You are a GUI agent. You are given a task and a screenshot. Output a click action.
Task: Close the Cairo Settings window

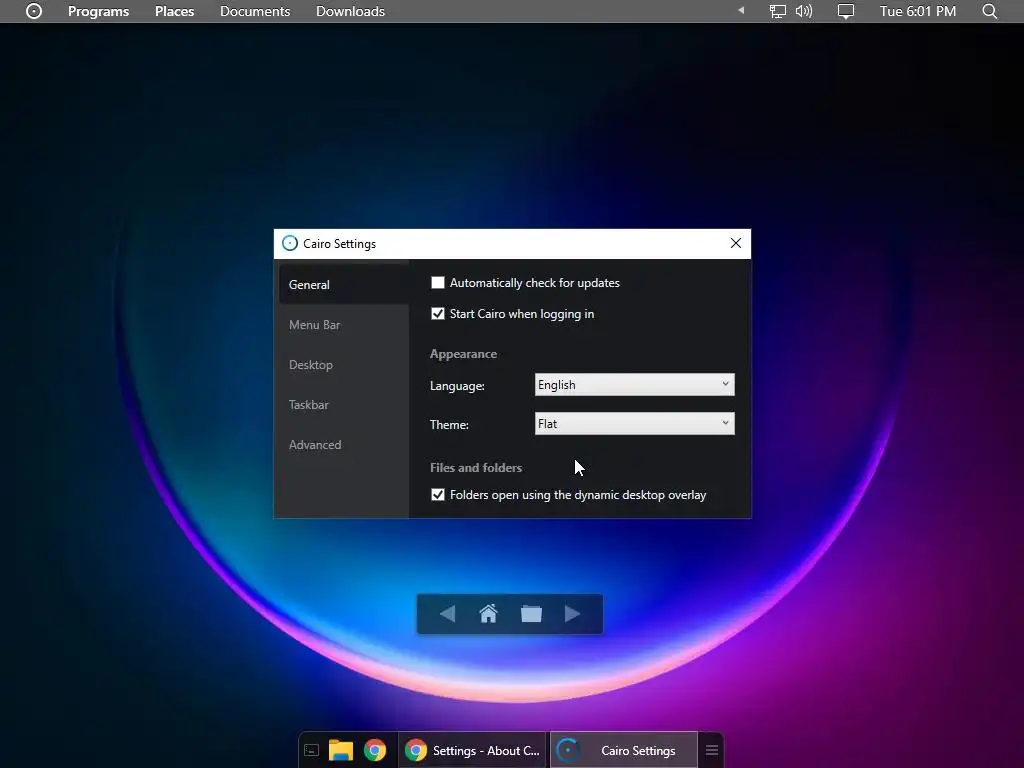(735, 243)
